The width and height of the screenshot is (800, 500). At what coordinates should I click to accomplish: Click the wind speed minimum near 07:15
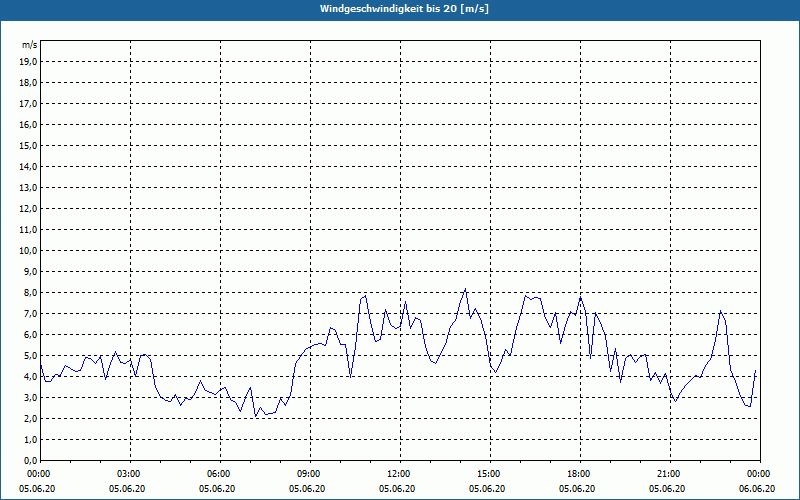click(256, 416)
